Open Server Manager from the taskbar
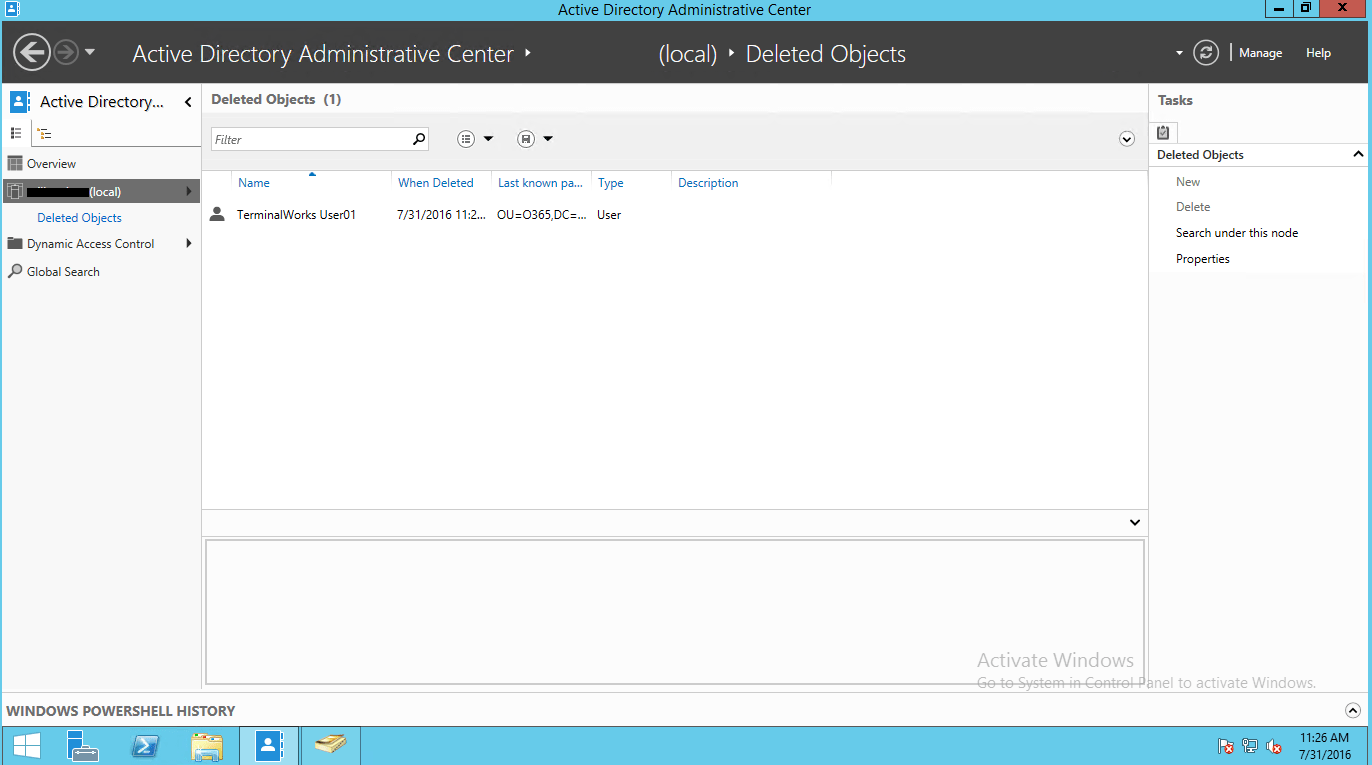The image size is (1372, 765). coord(82,745)
